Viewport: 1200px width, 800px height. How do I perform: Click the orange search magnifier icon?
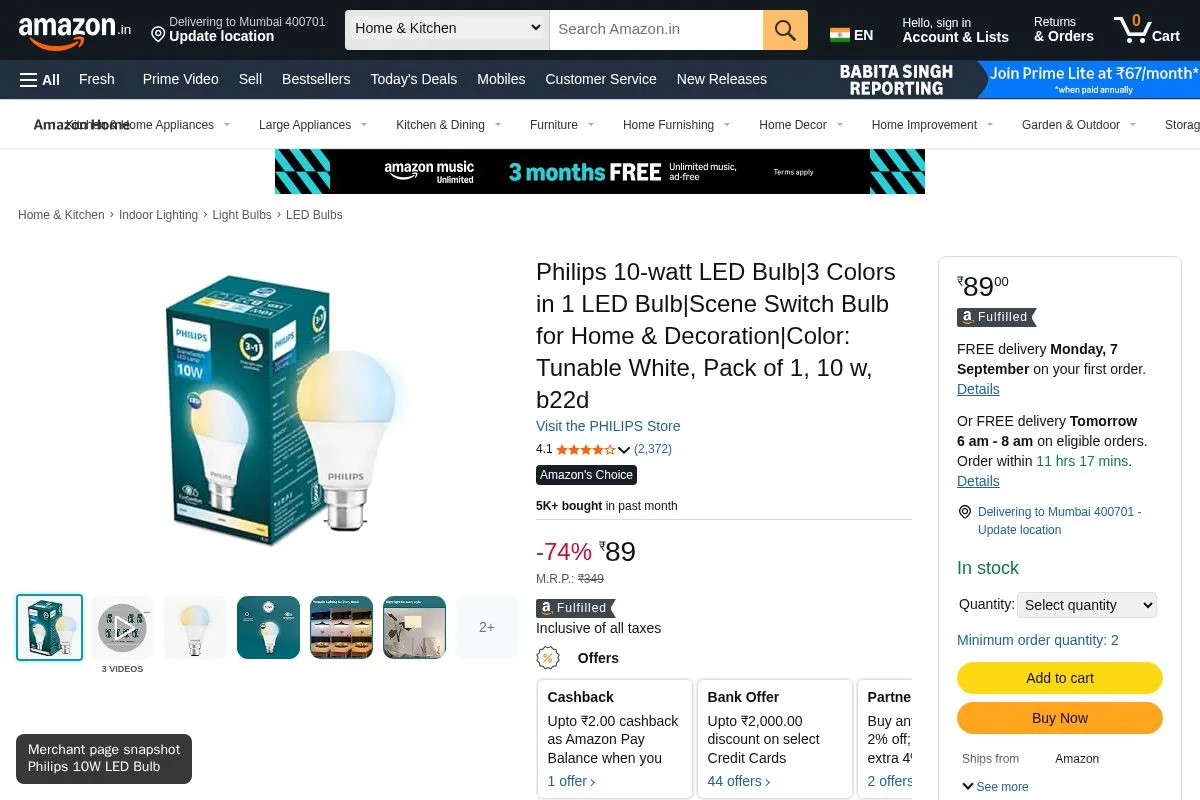785,30
